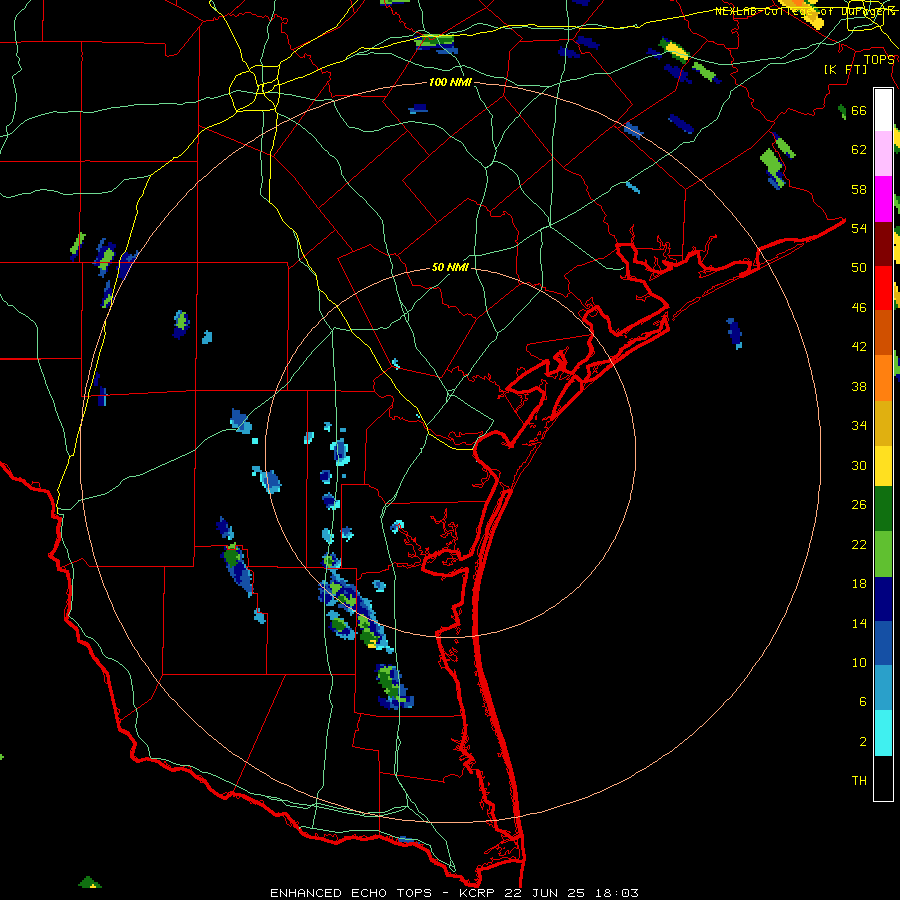Click the "66" scale label
900x900 pixels.
click(859, 111)
